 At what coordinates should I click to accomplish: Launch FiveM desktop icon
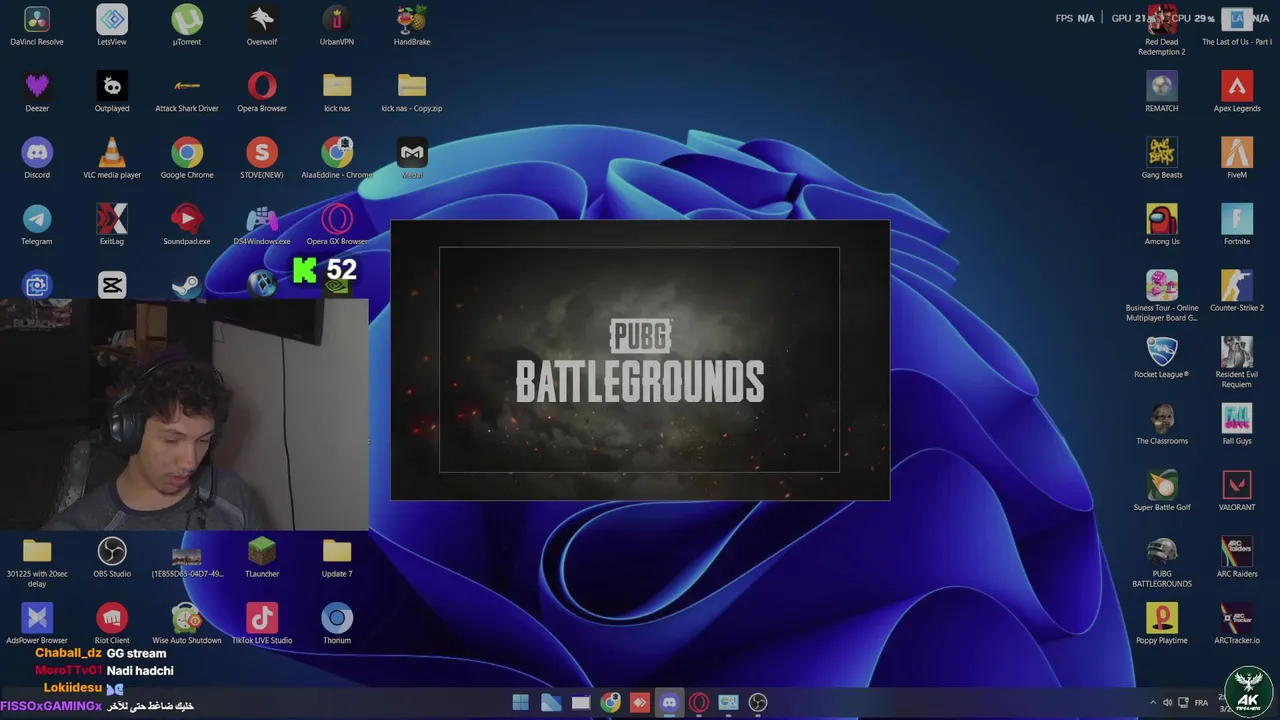tap(1237, 159)
